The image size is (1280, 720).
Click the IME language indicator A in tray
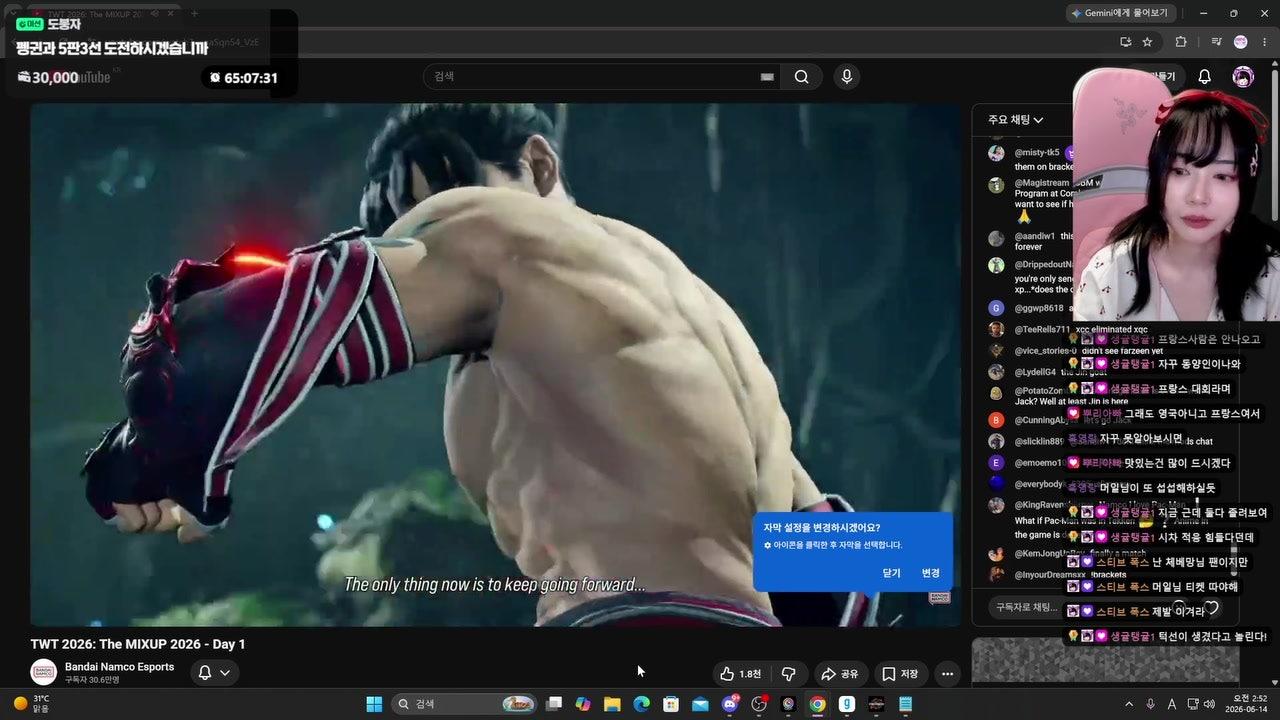1172,704
